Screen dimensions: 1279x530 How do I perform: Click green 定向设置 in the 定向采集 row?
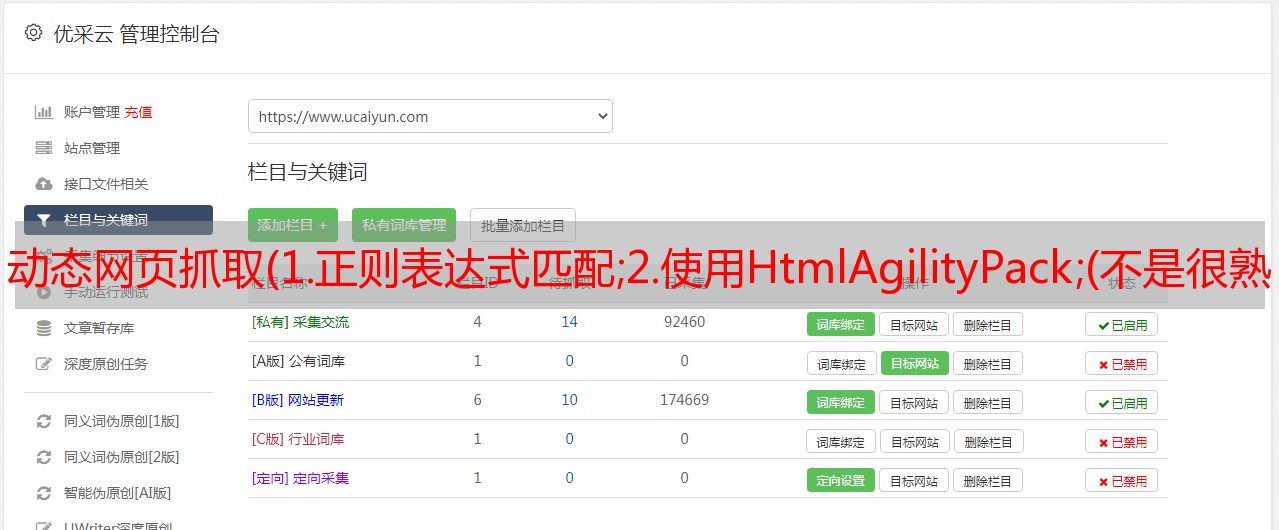[x=841, y=480]
